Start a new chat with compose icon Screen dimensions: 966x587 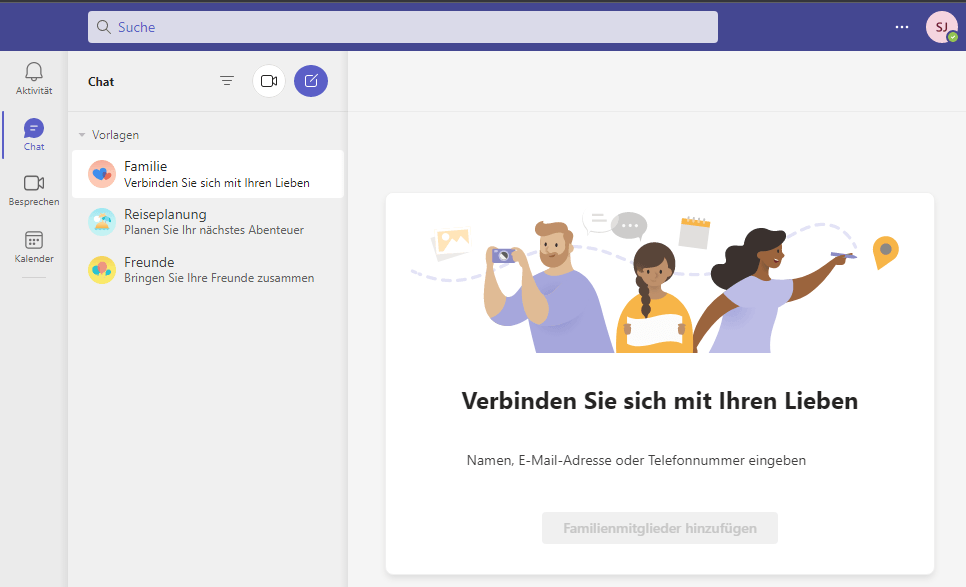[x=311, y=81]
